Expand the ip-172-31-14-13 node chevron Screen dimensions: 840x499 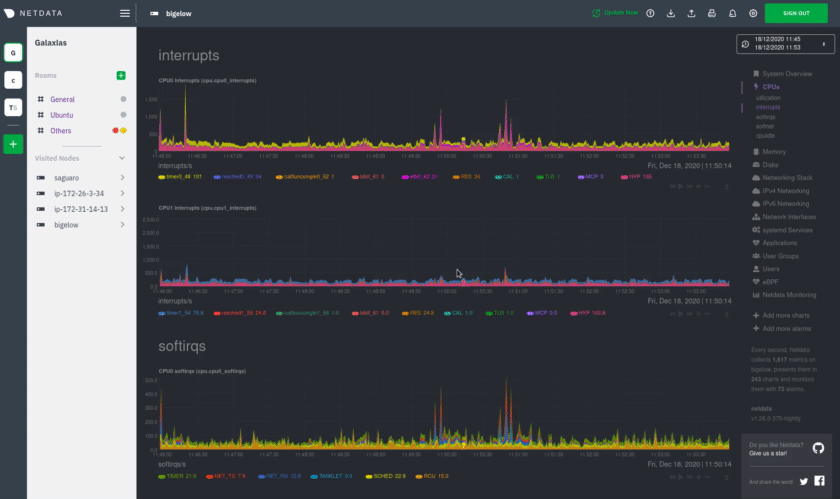tap(123, 209)
